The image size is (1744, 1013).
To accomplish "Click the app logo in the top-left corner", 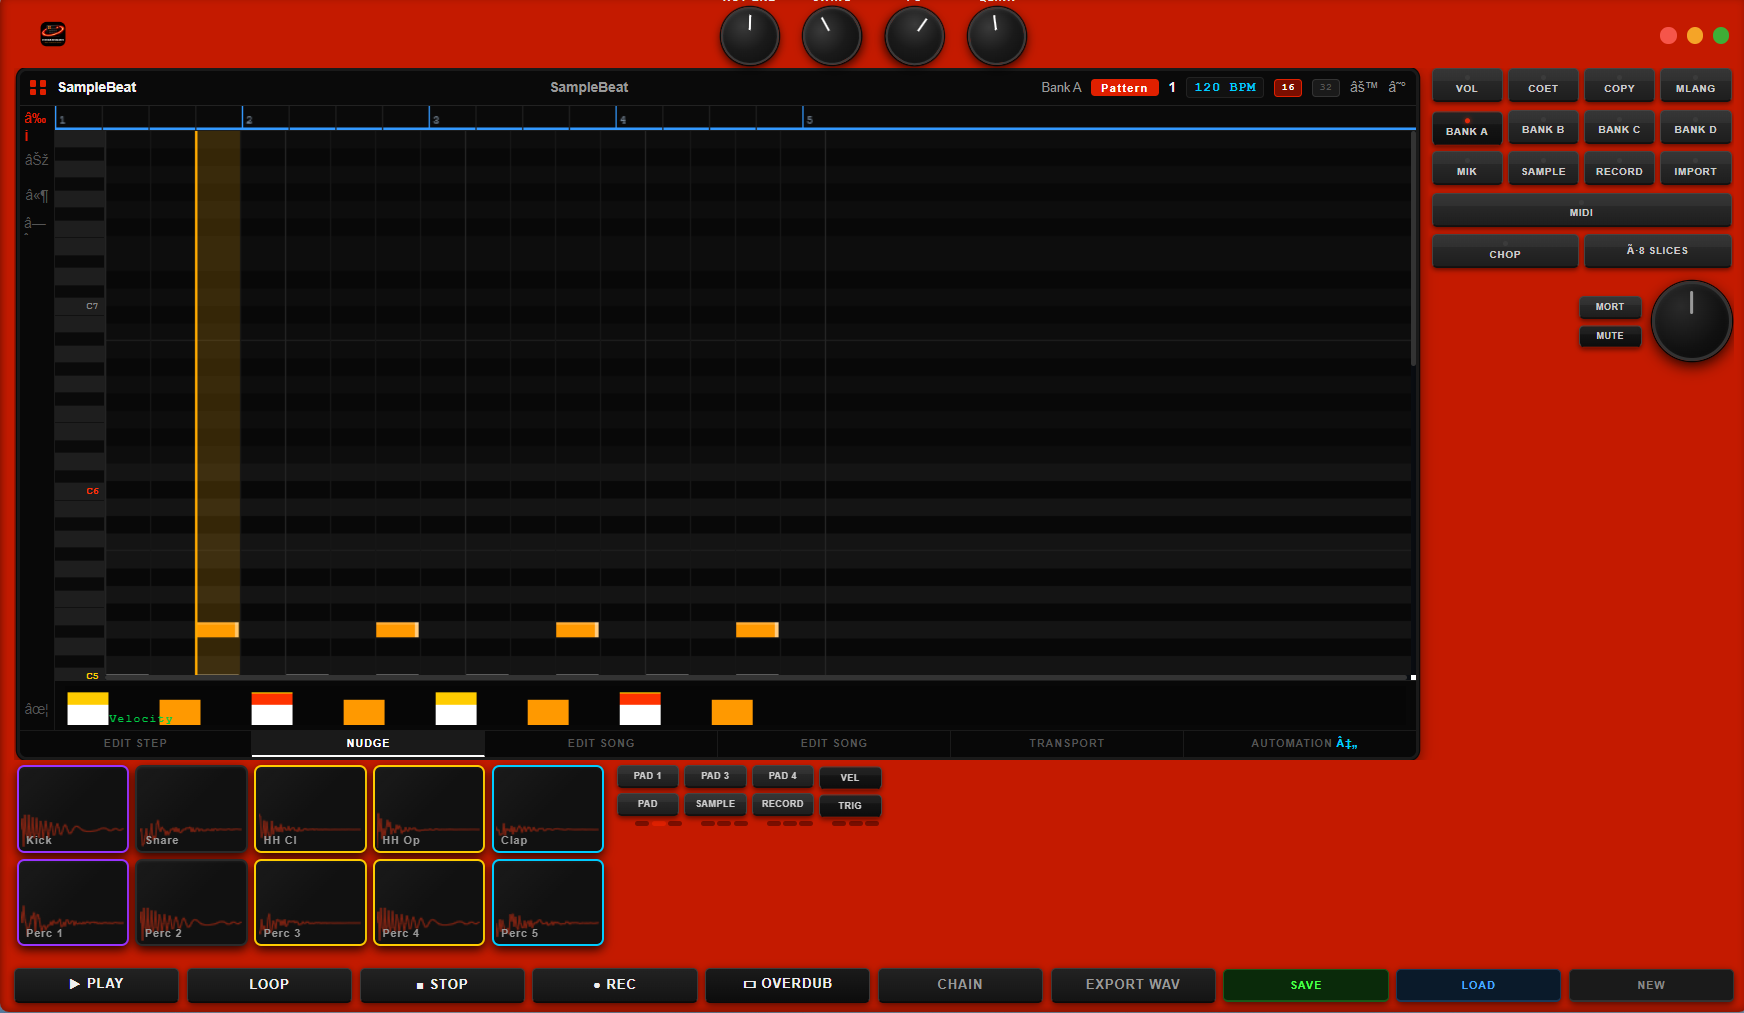I will coord(52,33).
